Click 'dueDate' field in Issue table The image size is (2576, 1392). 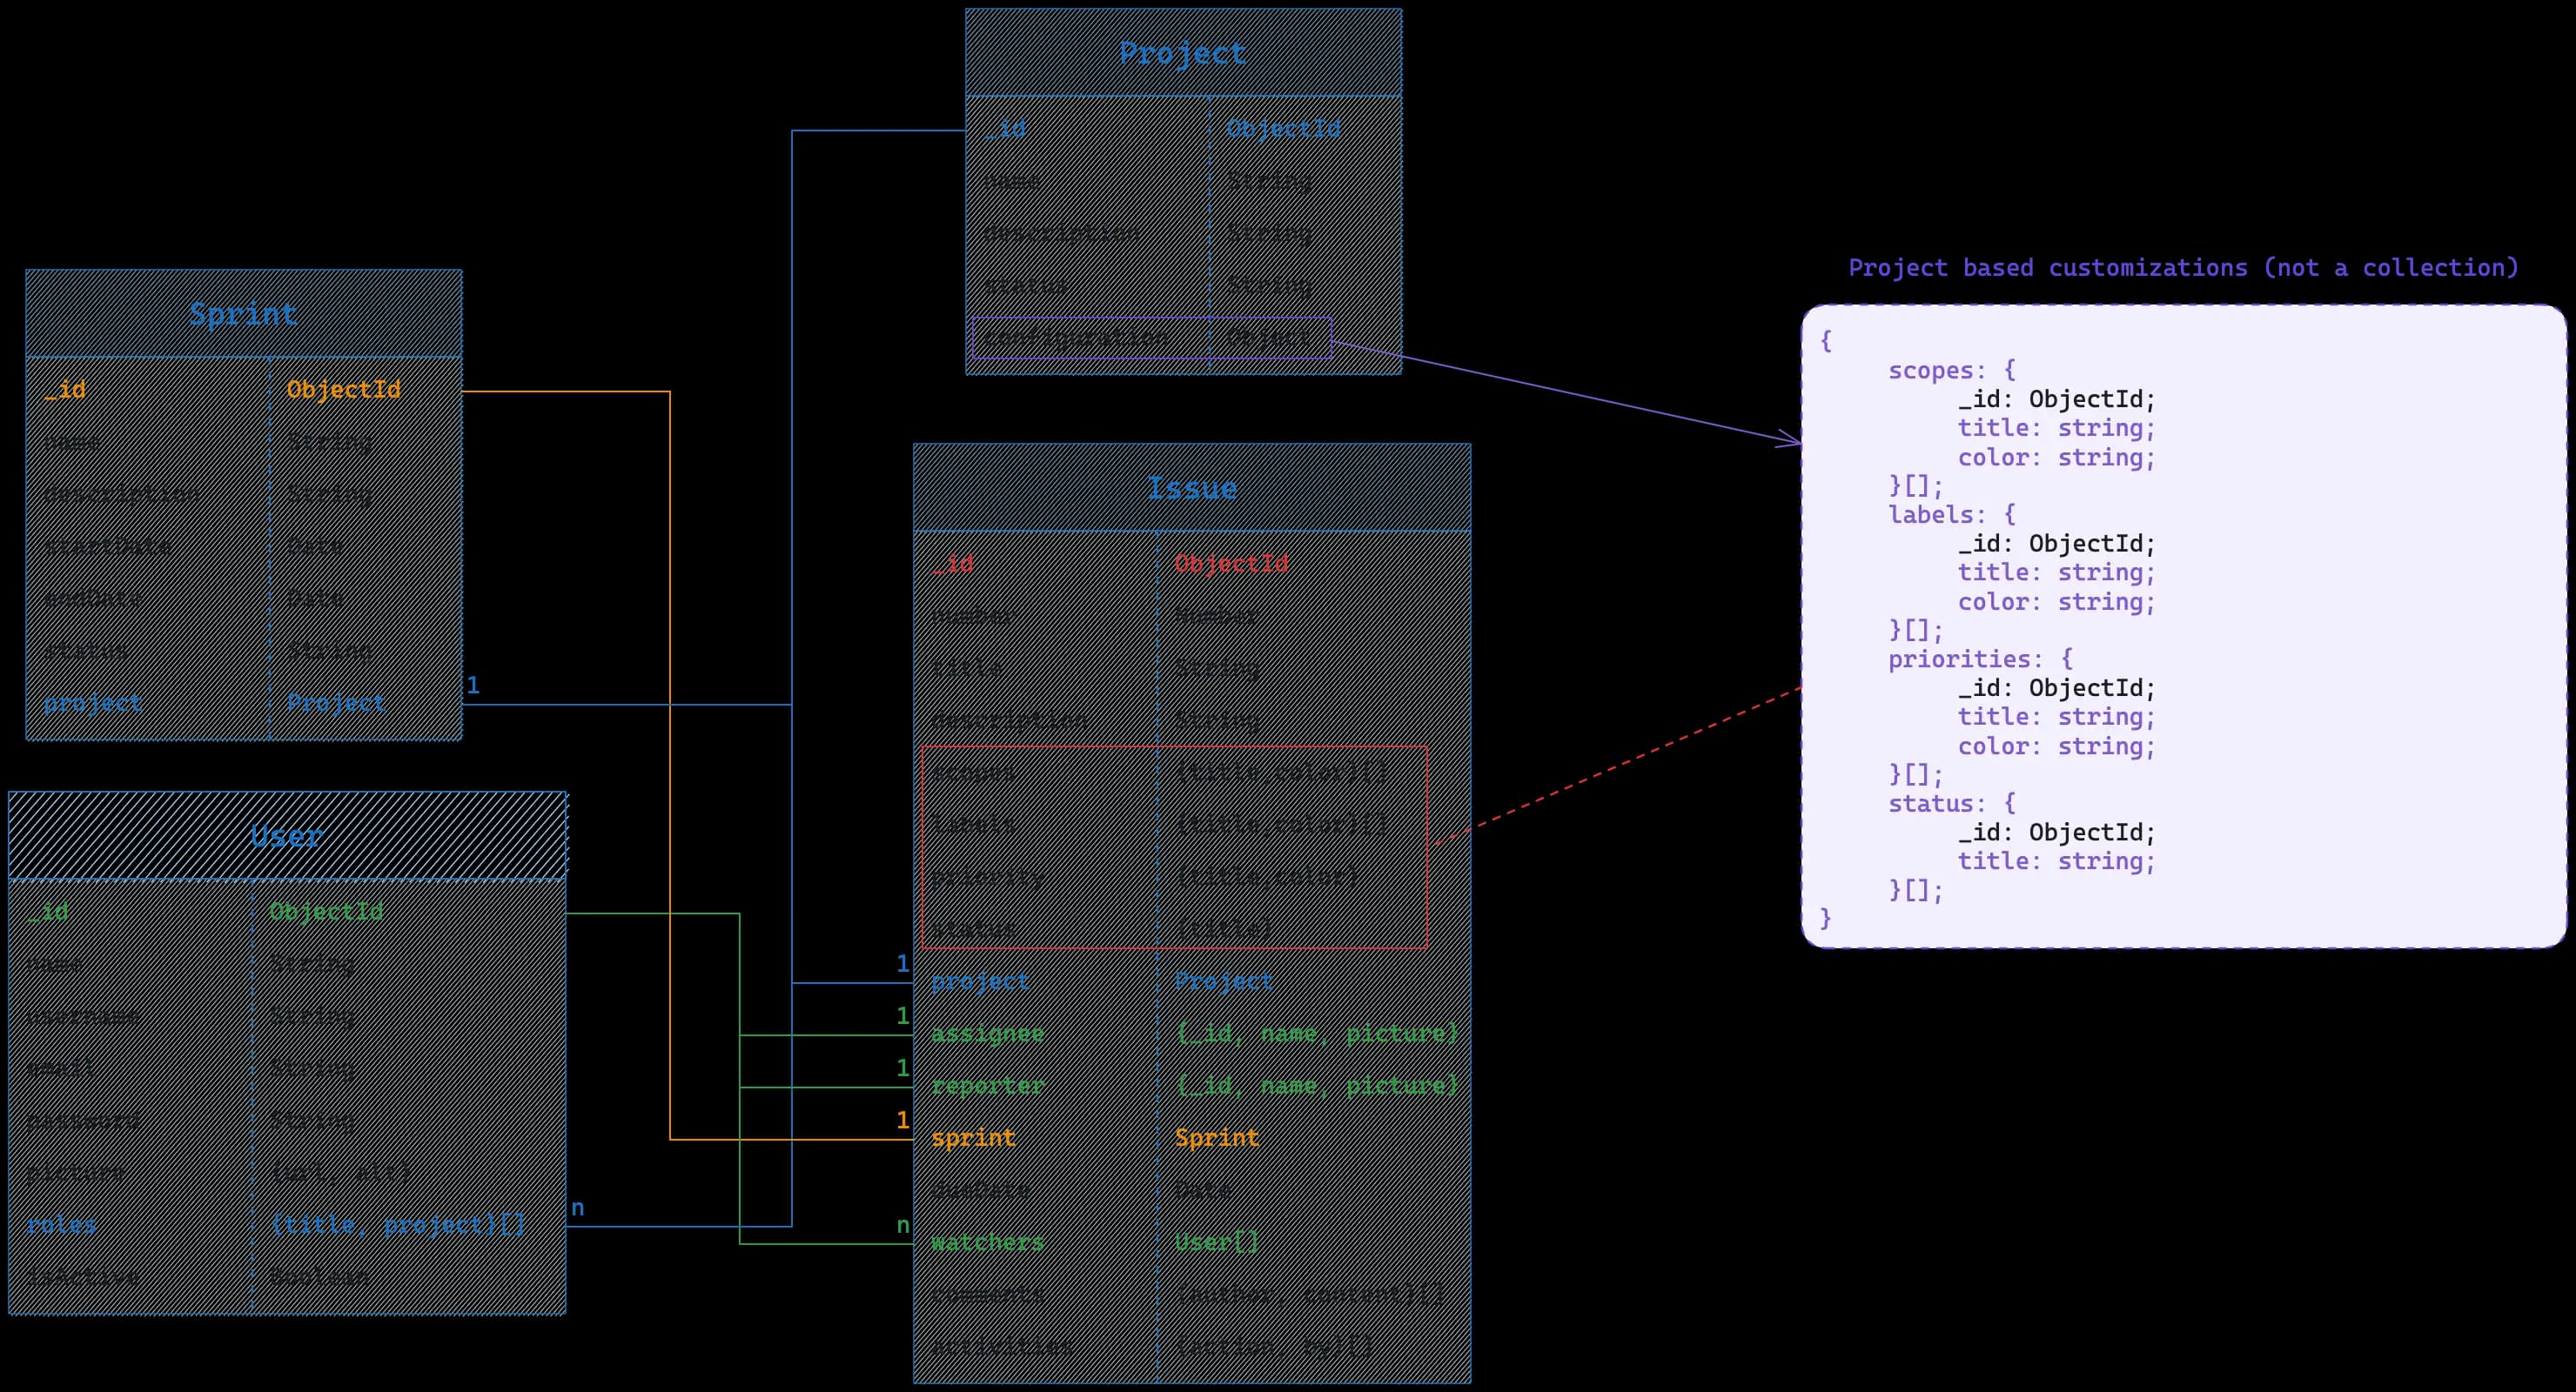click(981, 1190)
